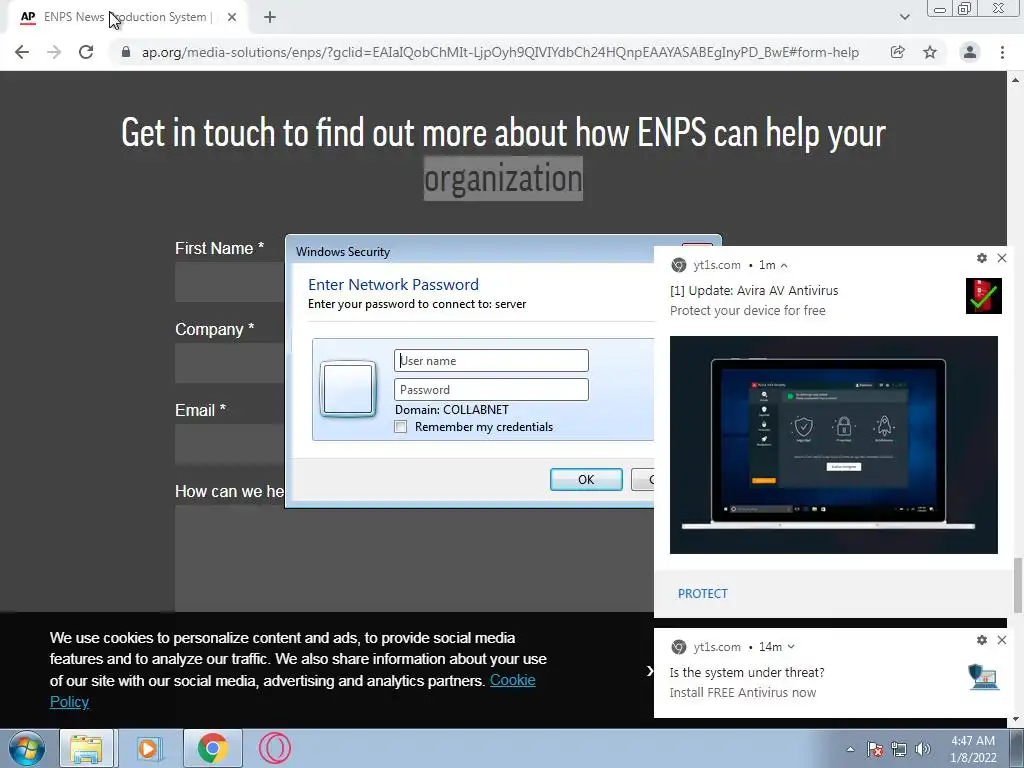This screenshot has width=1024, height=768.
Task: Click the browser forward arrow
Action: [54, 52]
